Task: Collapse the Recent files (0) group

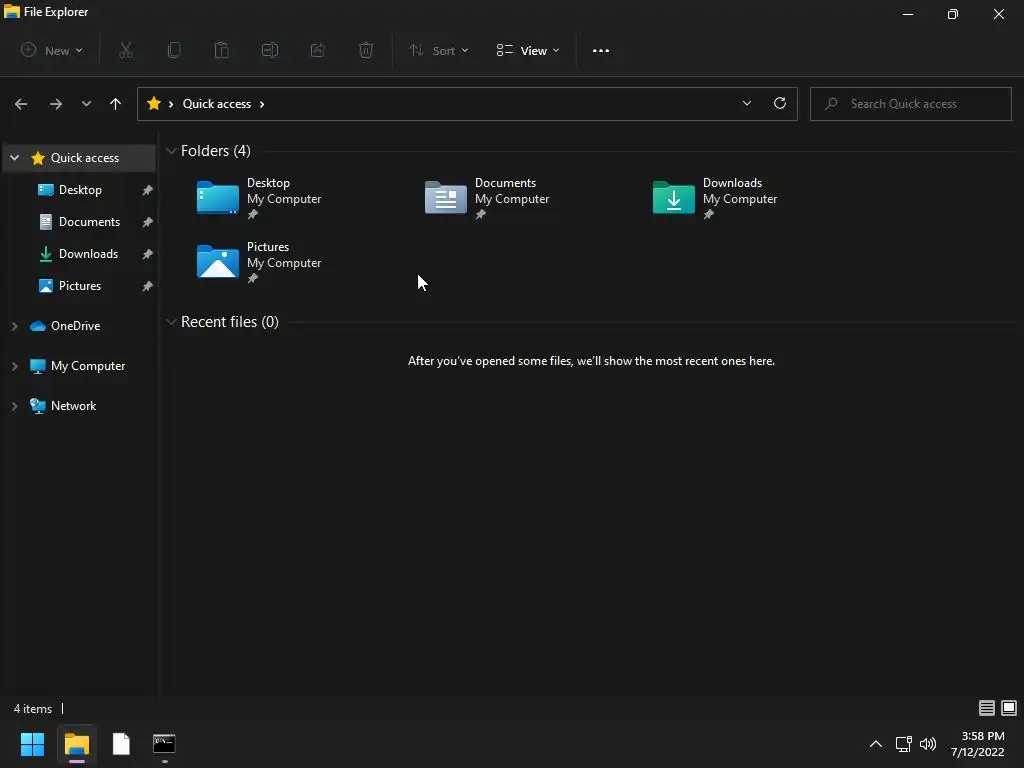Action: tap(171, 322)
